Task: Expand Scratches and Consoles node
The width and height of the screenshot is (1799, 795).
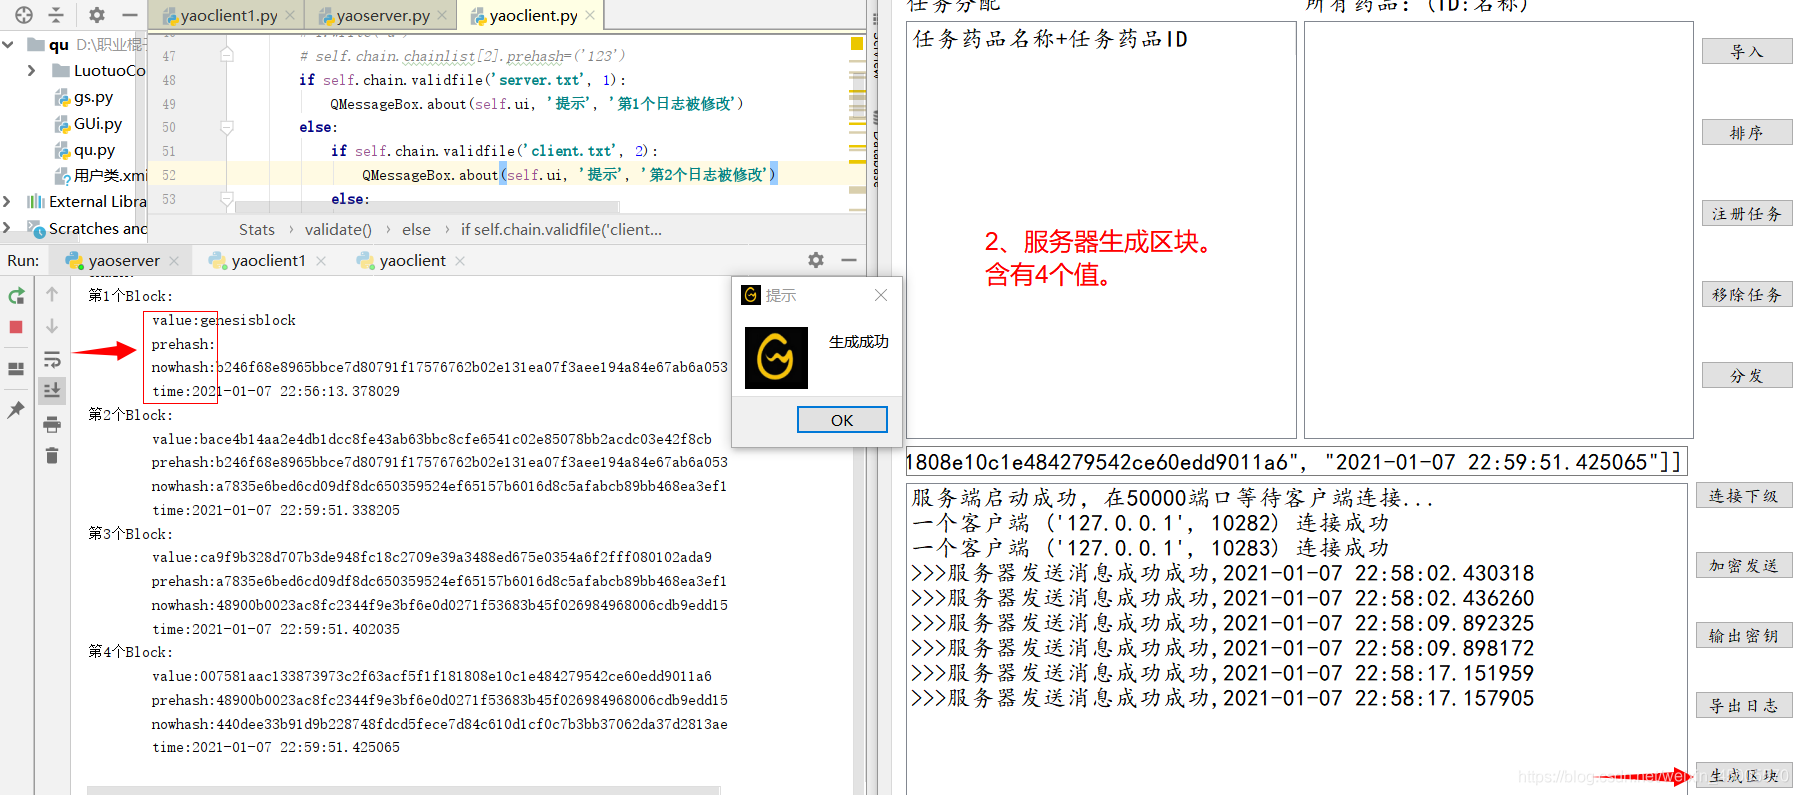Action: (8, 228)
